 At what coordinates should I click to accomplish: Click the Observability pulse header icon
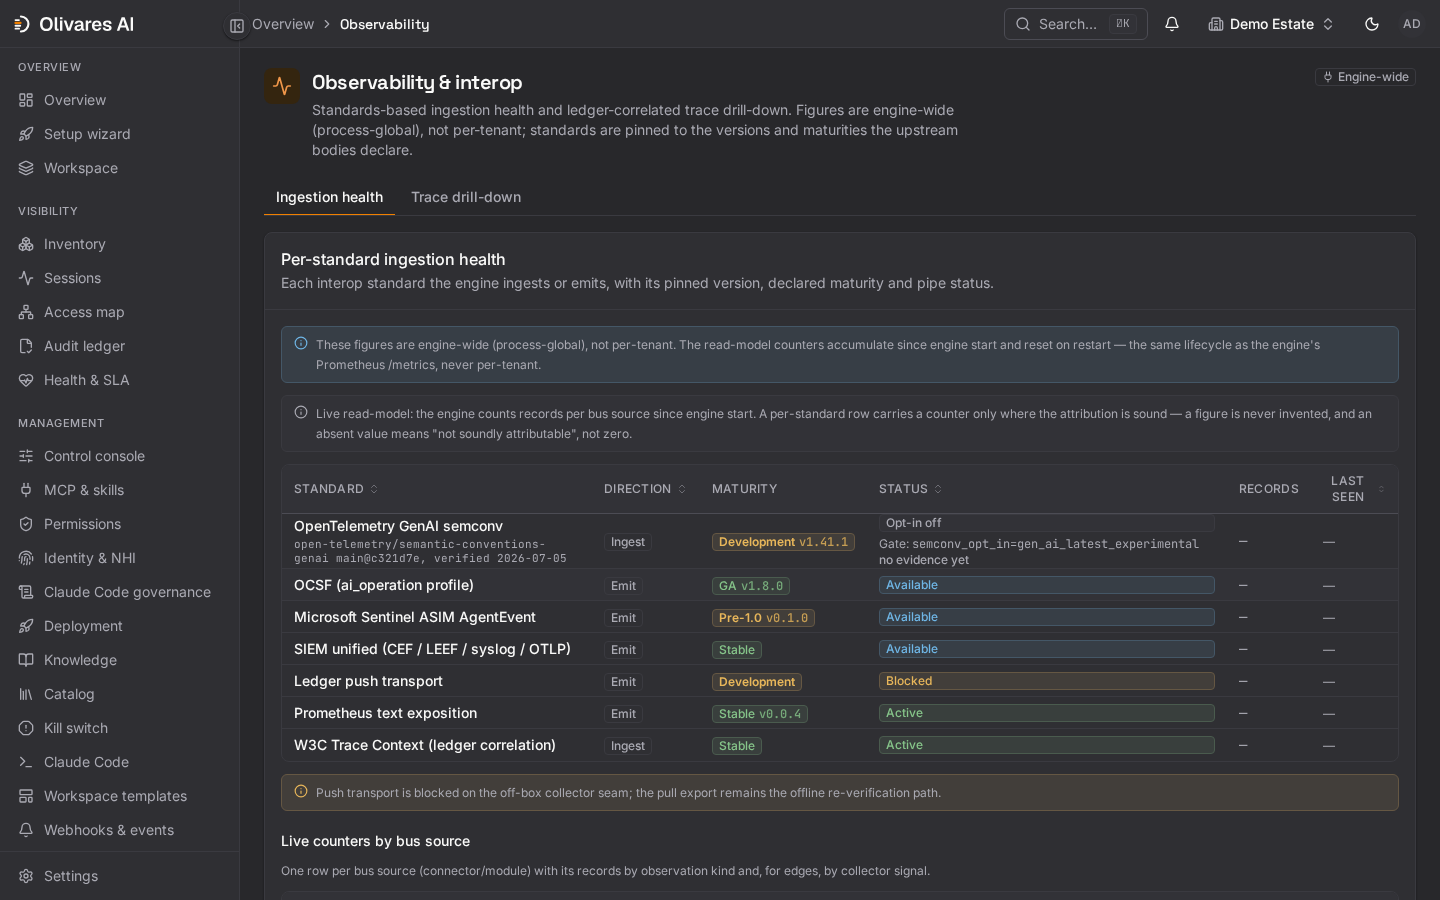[x=282, y=86]
